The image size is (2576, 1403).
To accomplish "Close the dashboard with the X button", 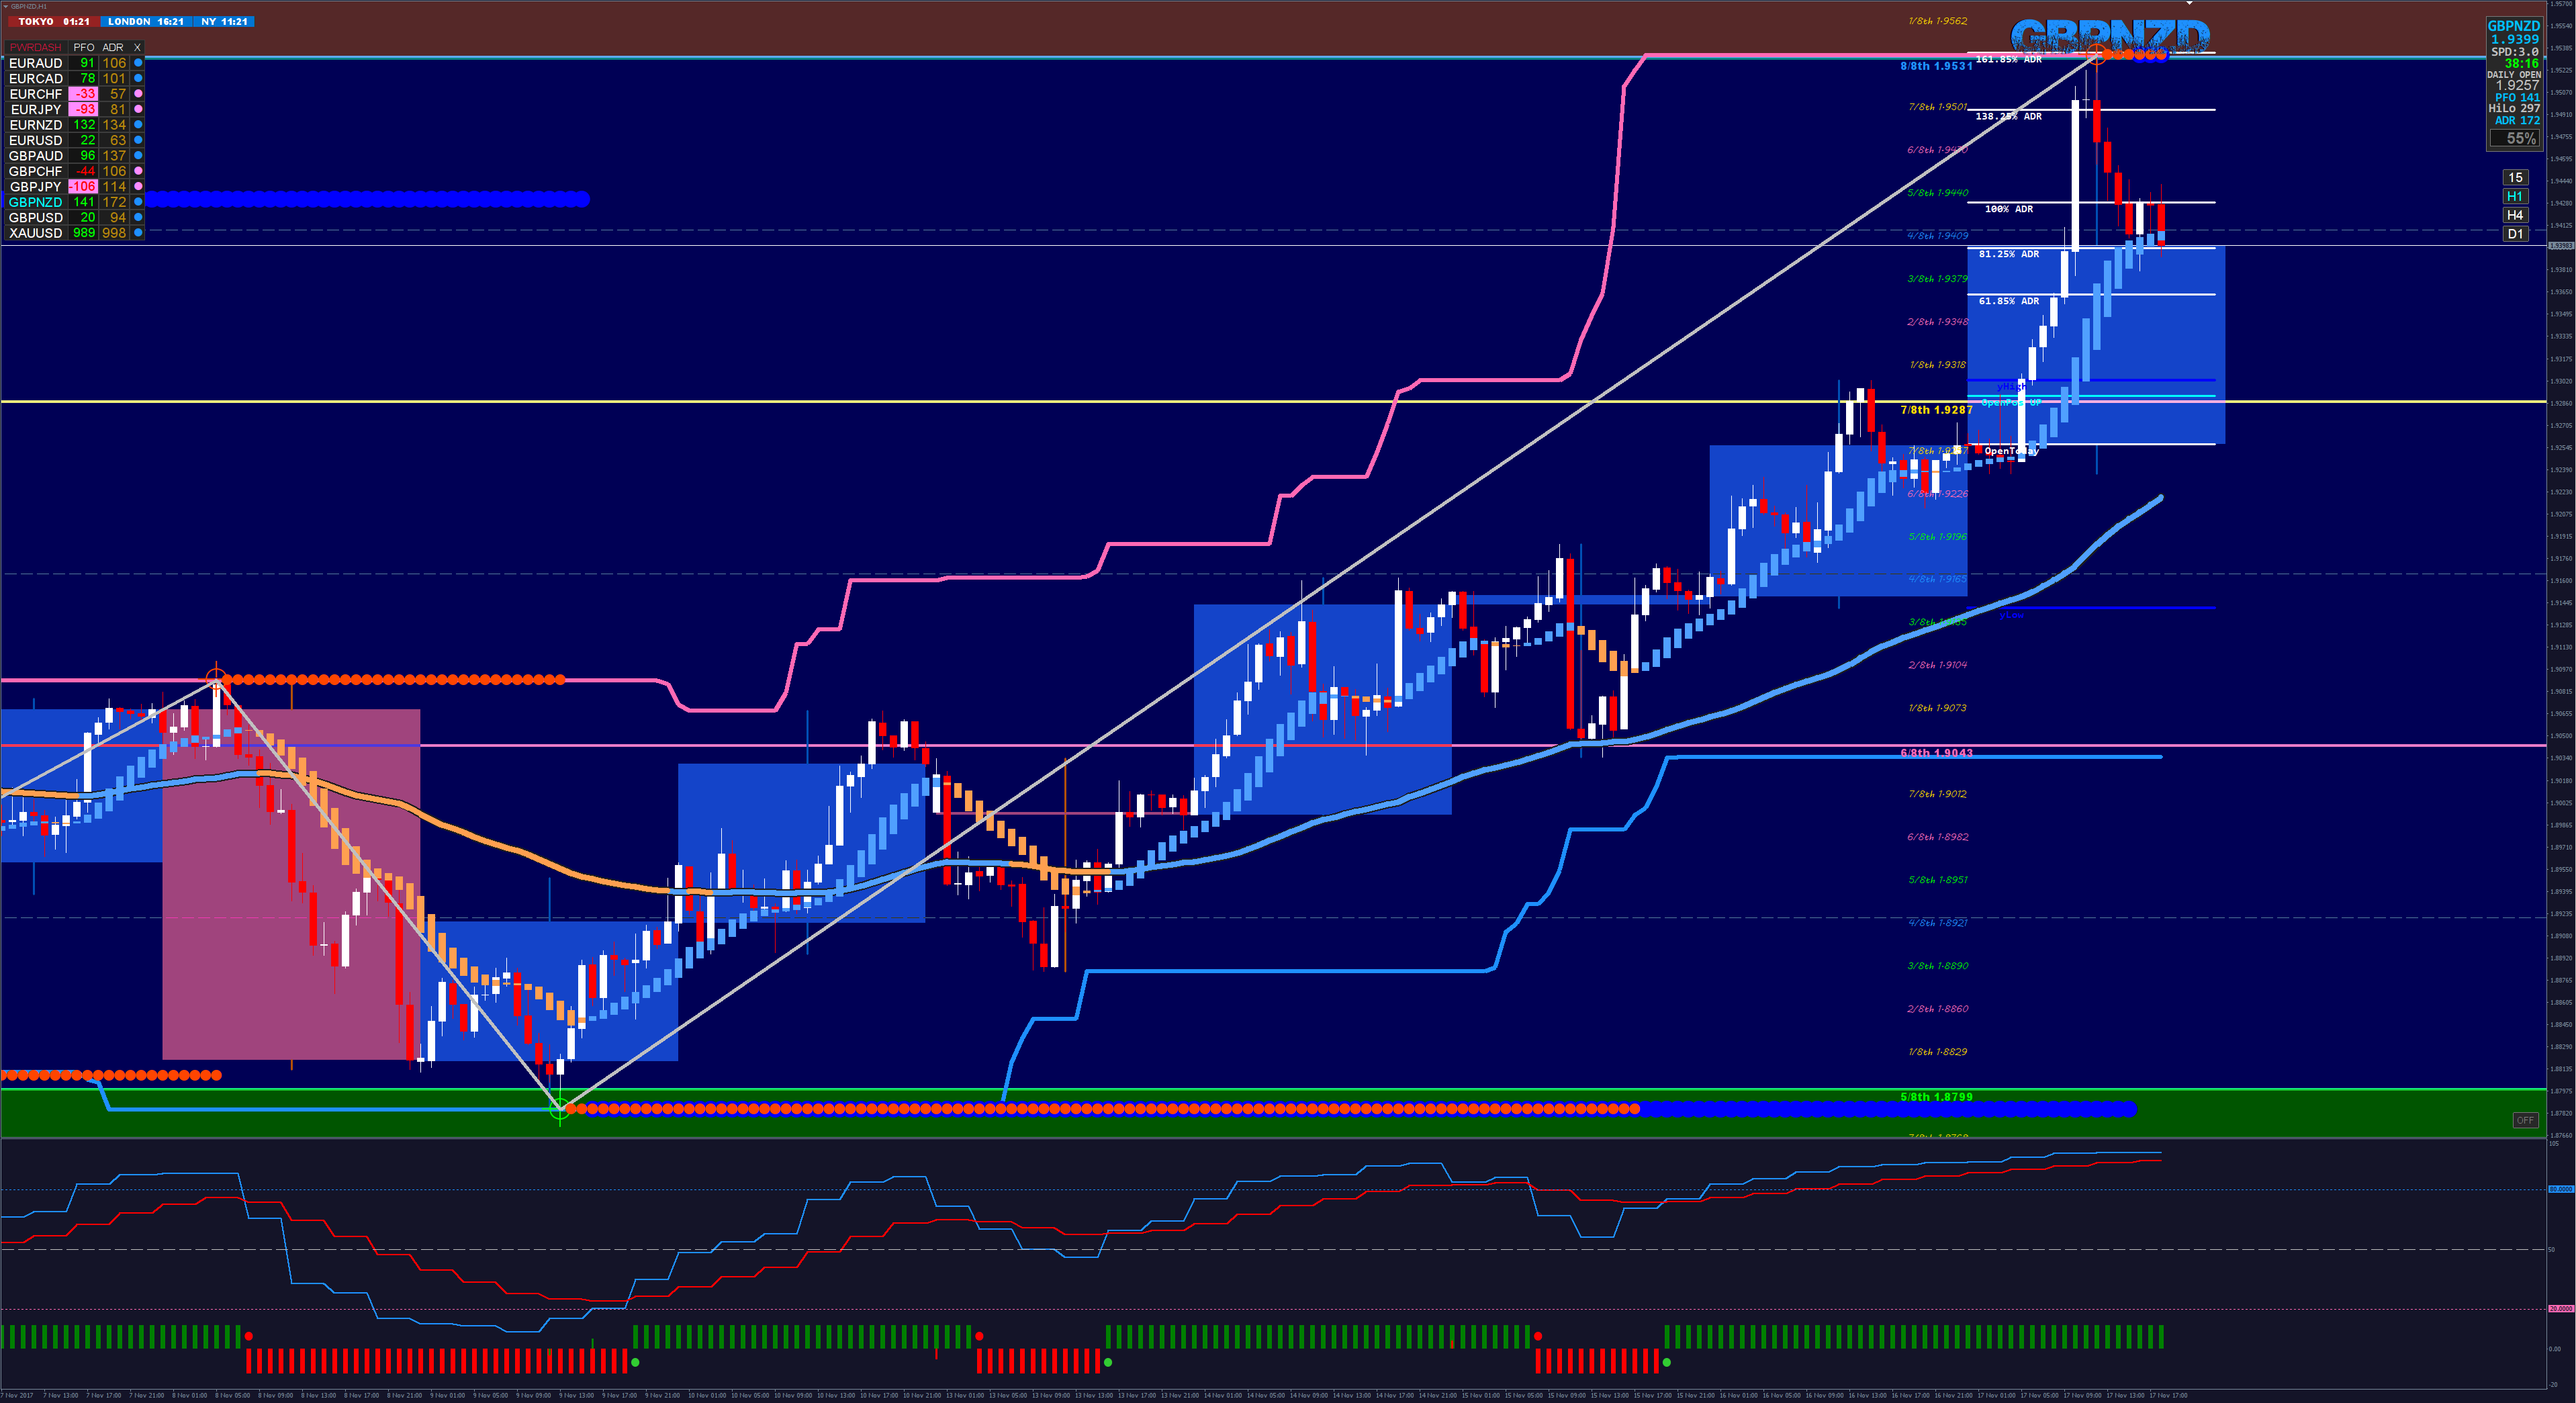I will pyautogui.click(x=138, y=47).
